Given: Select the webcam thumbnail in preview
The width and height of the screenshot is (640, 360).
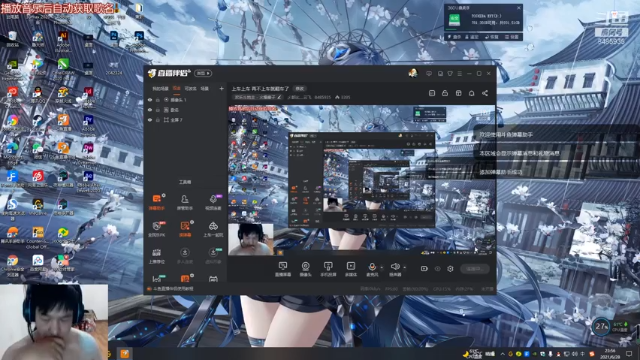Looking at the screenshot, I should pos(250,240).
